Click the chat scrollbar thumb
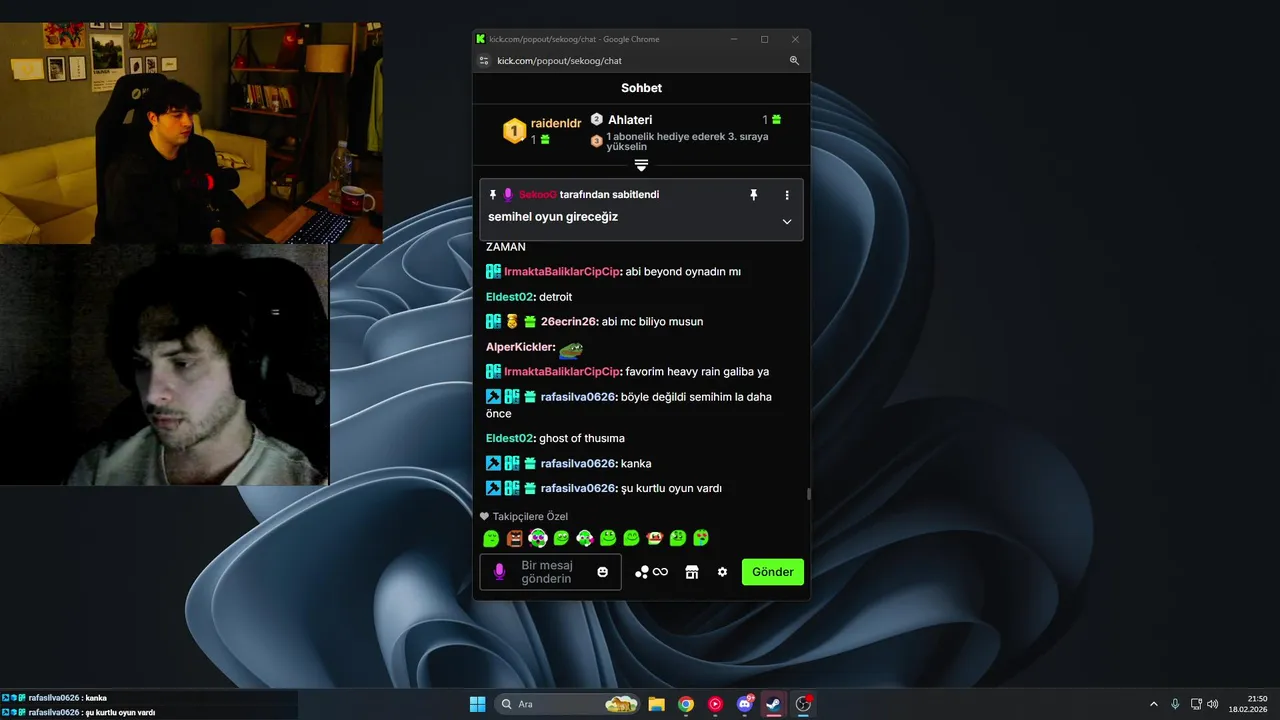Screen dimensions: 1280x720 tap(808, 493)
